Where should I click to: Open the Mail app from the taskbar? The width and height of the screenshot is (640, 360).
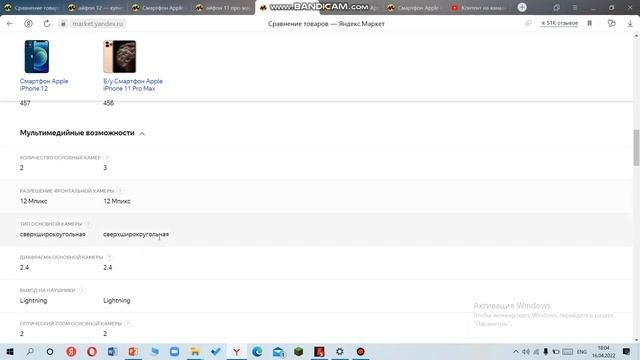click(278, 351)
